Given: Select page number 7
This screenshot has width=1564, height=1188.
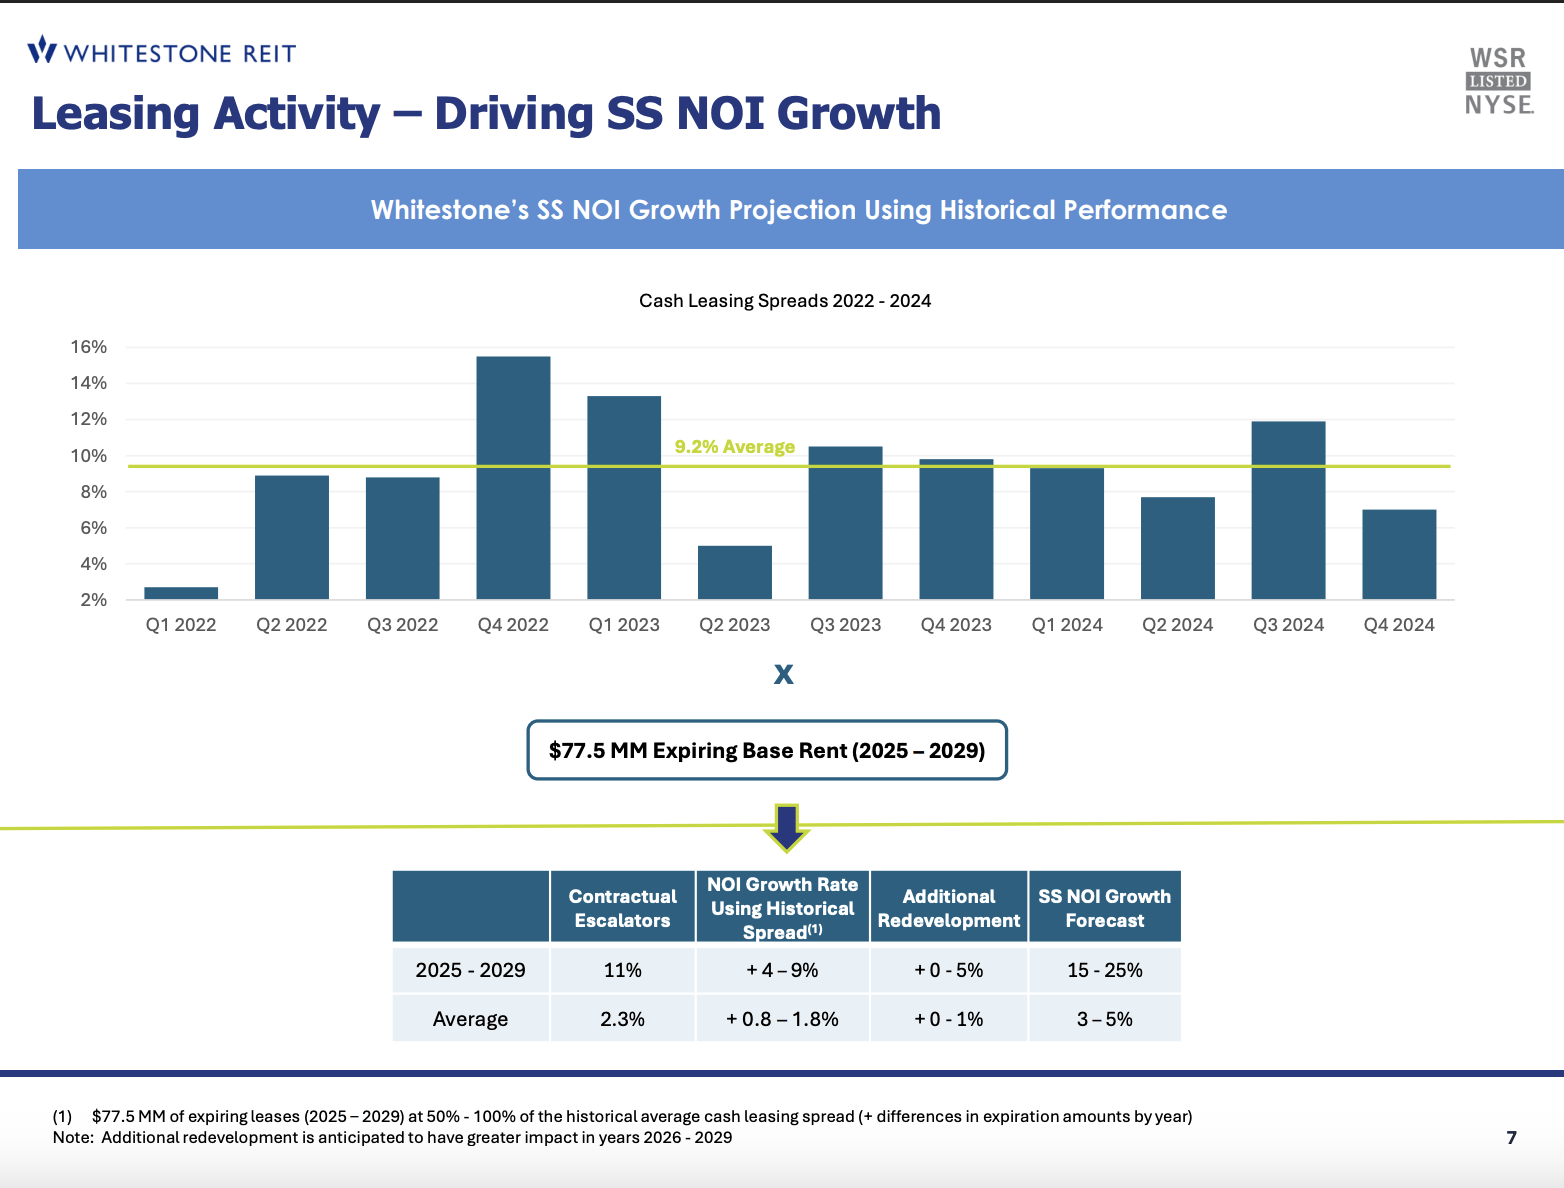Looking at the screenshot, I should click(1511, 1137).
